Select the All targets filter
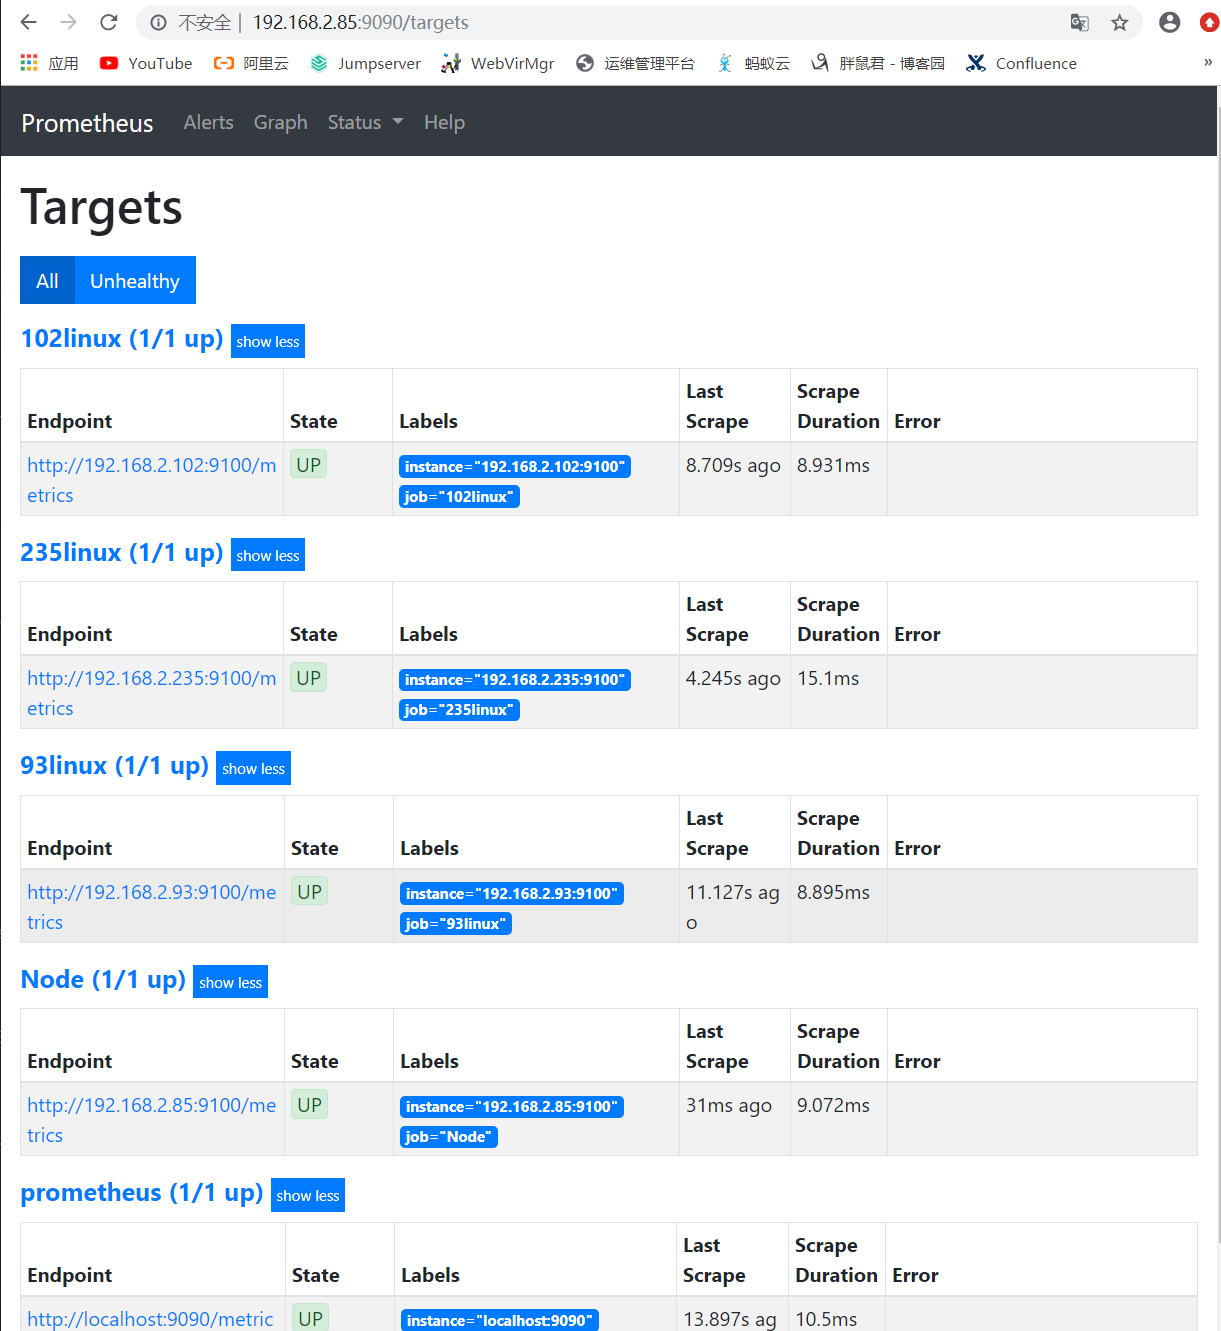 pos(47,280)
